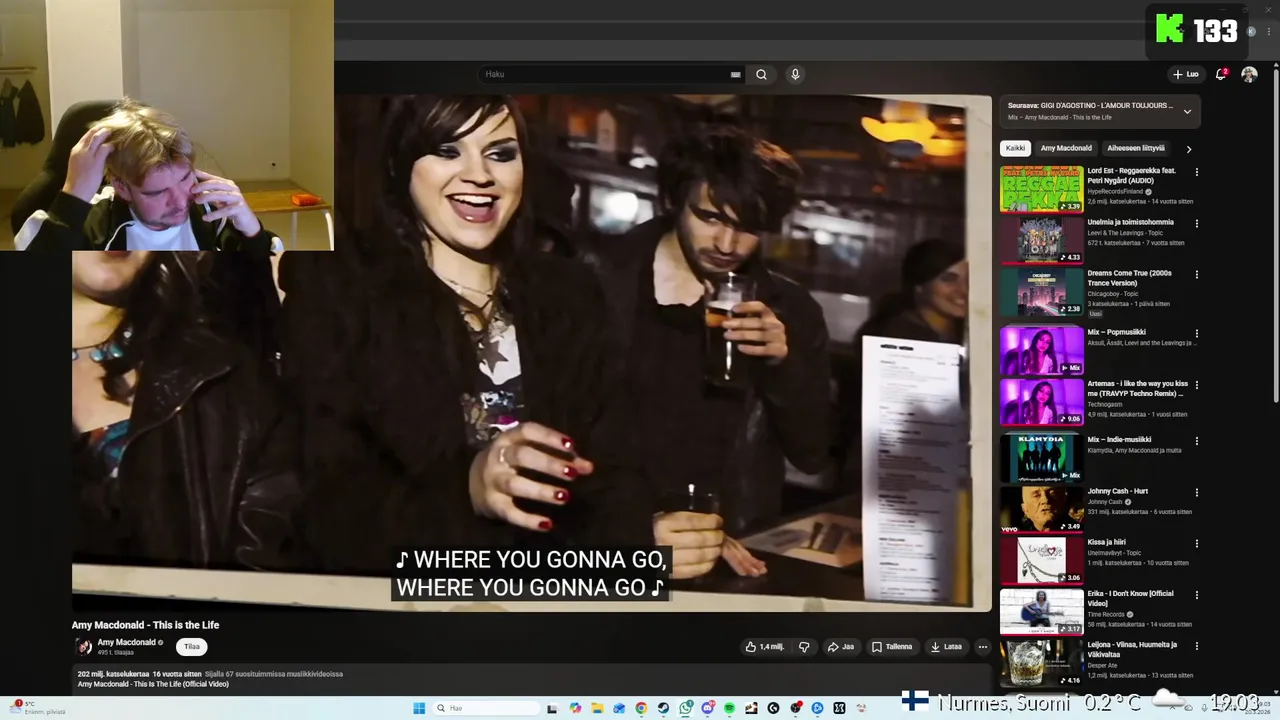
Task: Open Unelmia ja toimistohommia thumbnail
Action: [1041, 240]
